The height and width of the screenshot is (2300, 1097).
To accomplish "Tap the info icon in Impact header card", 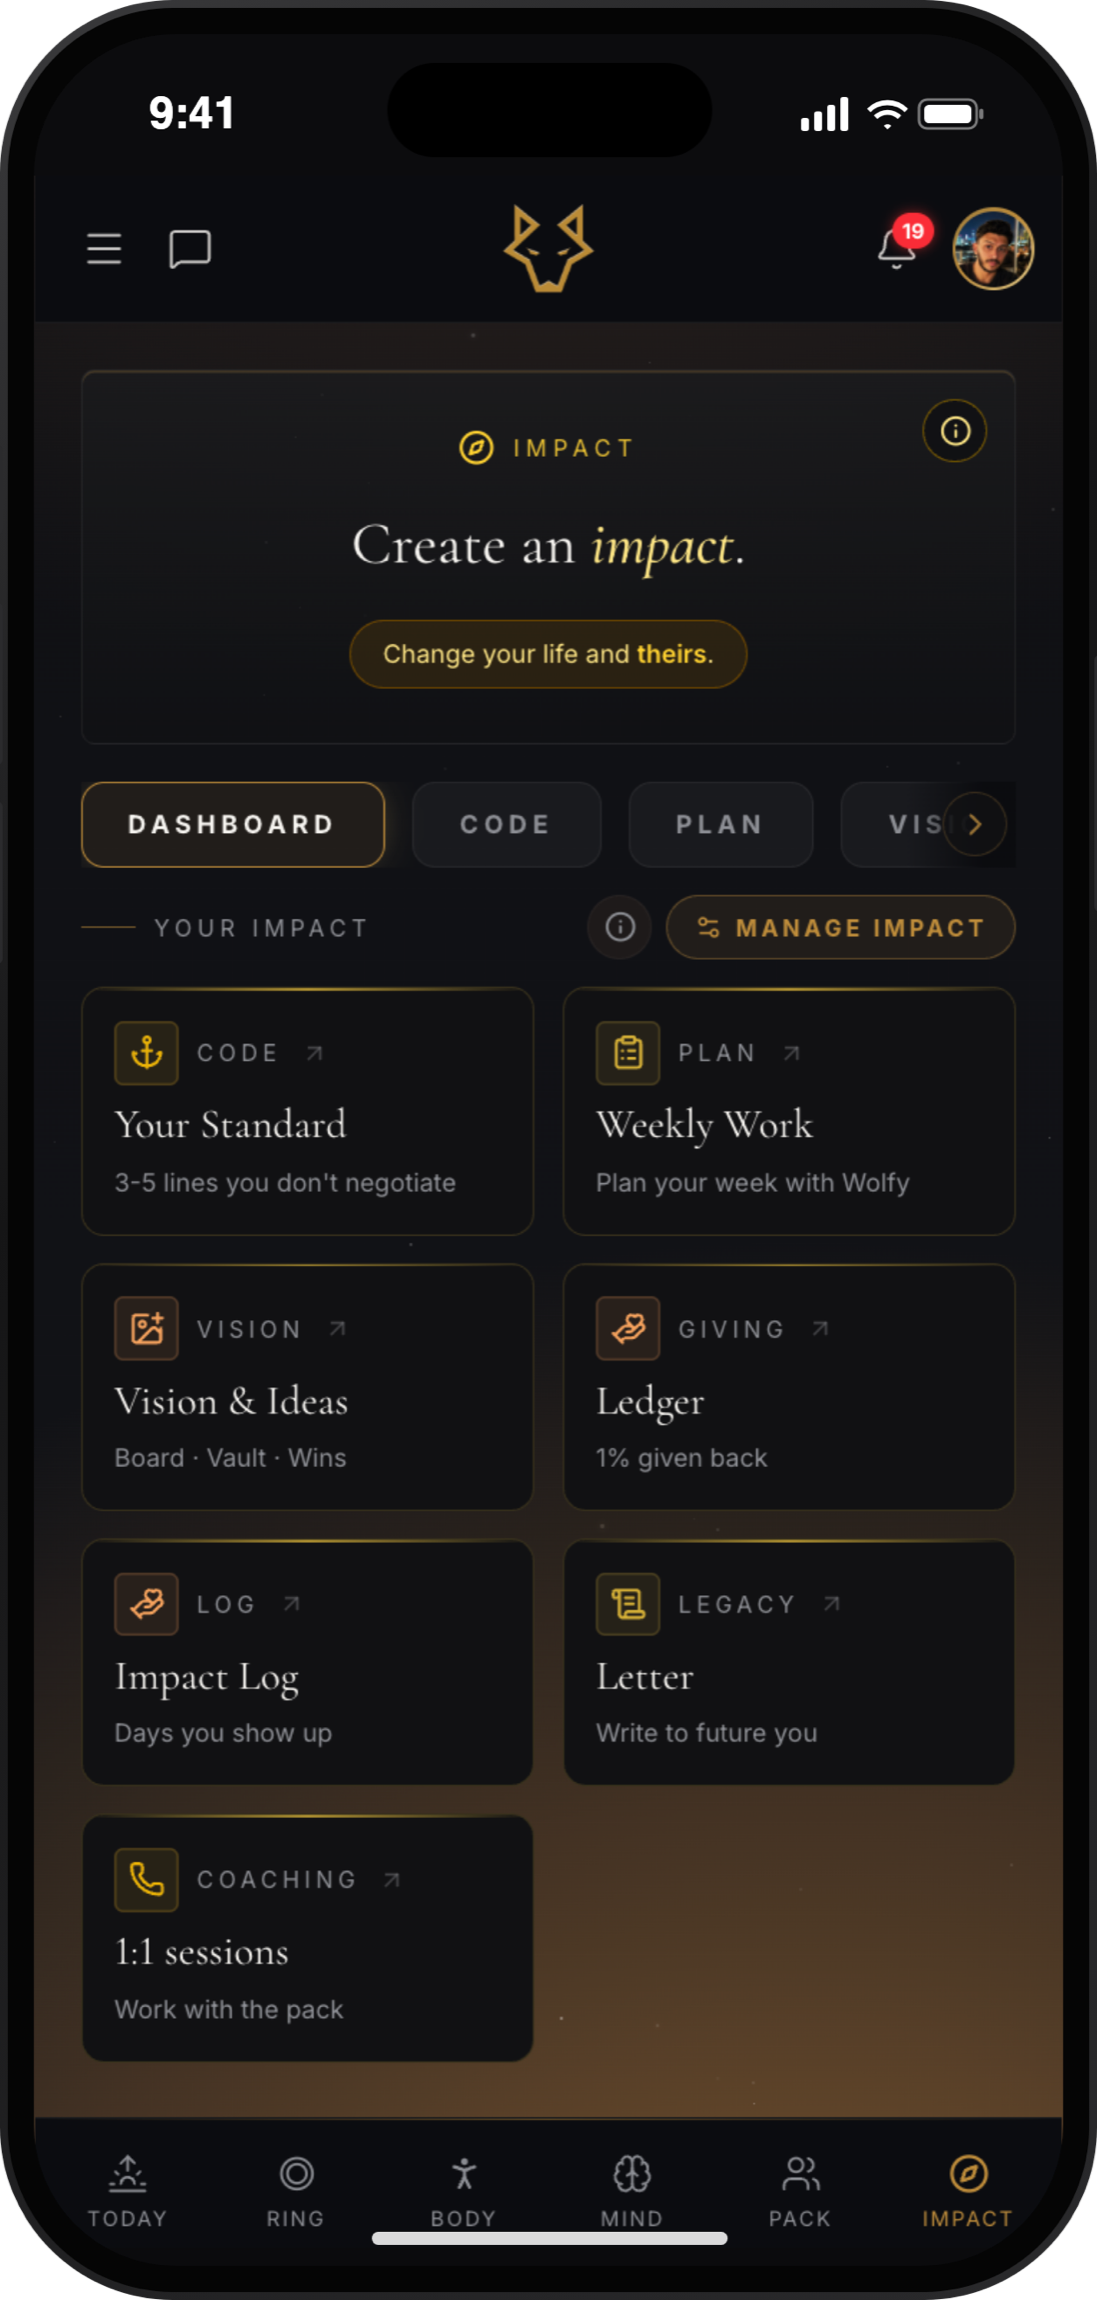I will click(x=955, y=431).
